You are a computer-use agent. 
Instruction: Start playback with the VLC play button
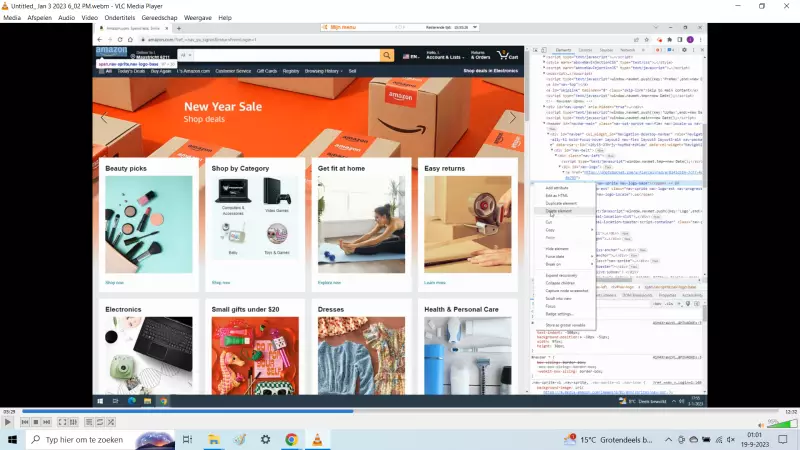point(7,422)
